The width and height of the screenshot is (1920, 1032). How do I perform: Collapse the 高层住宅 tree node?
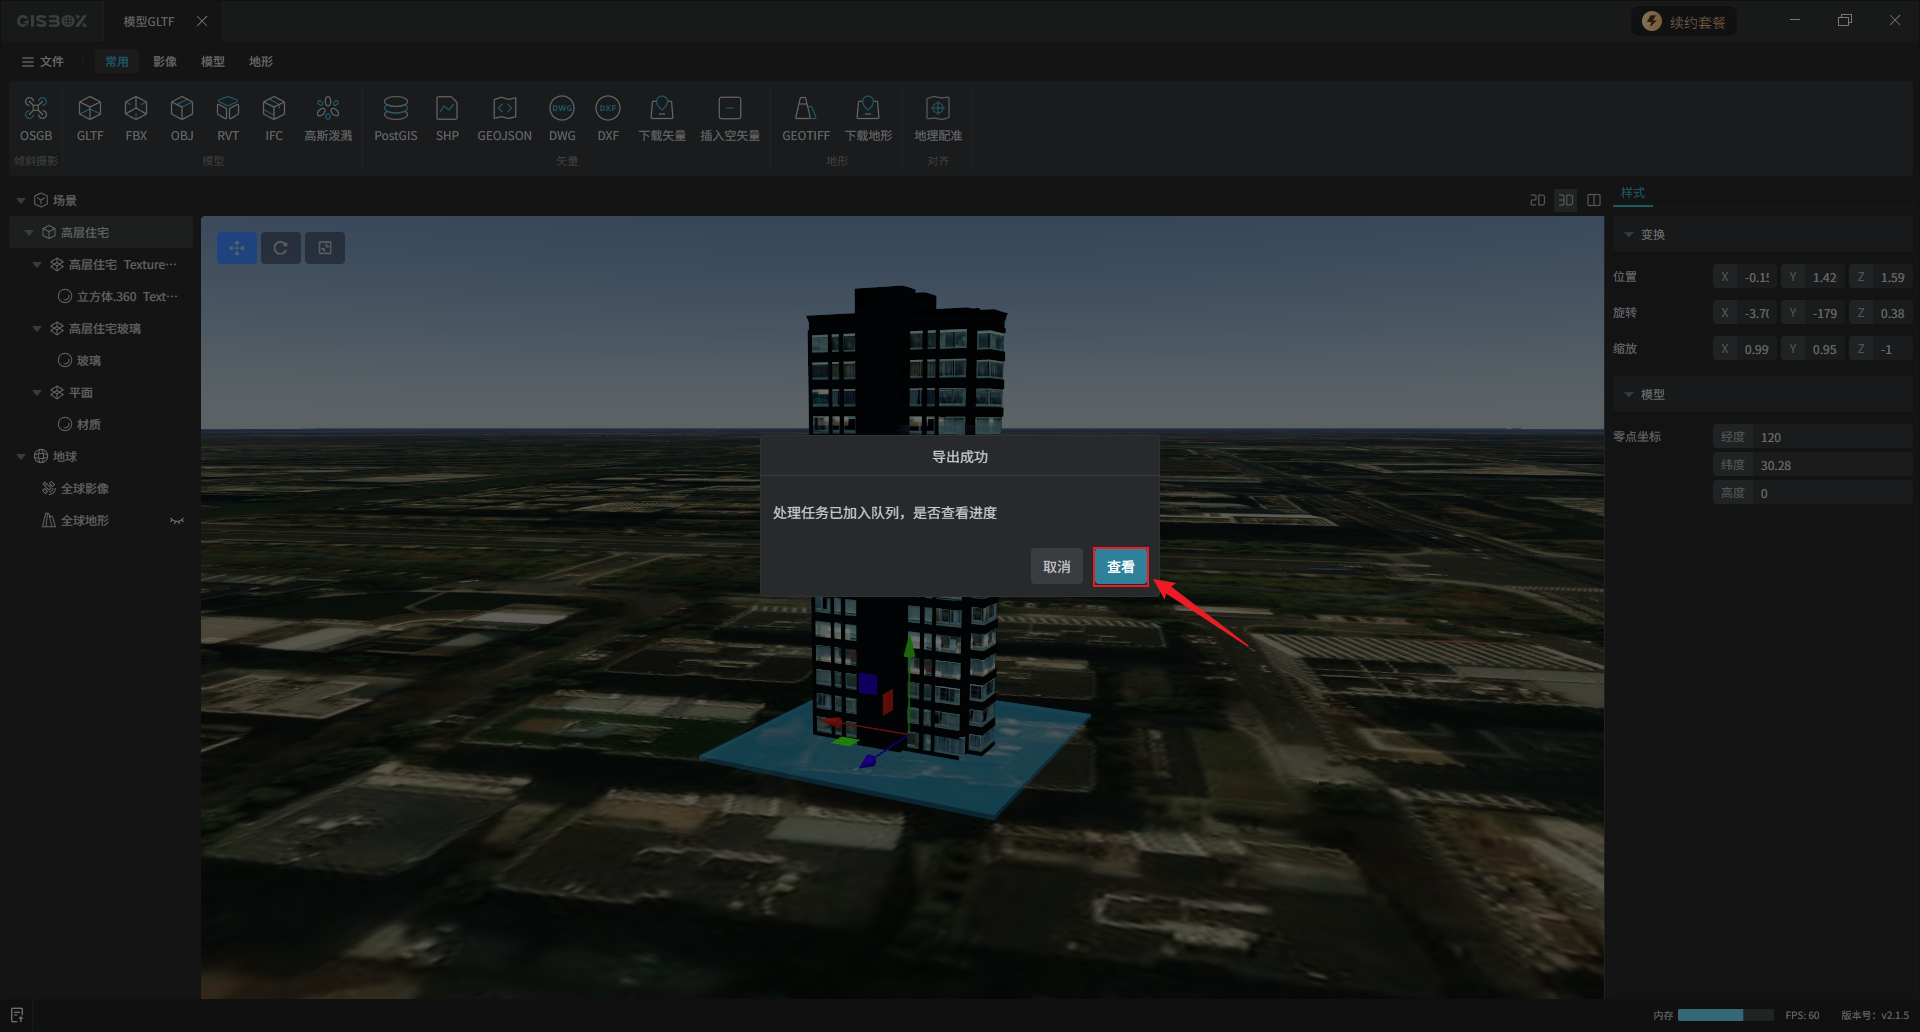tap(29, 233)
